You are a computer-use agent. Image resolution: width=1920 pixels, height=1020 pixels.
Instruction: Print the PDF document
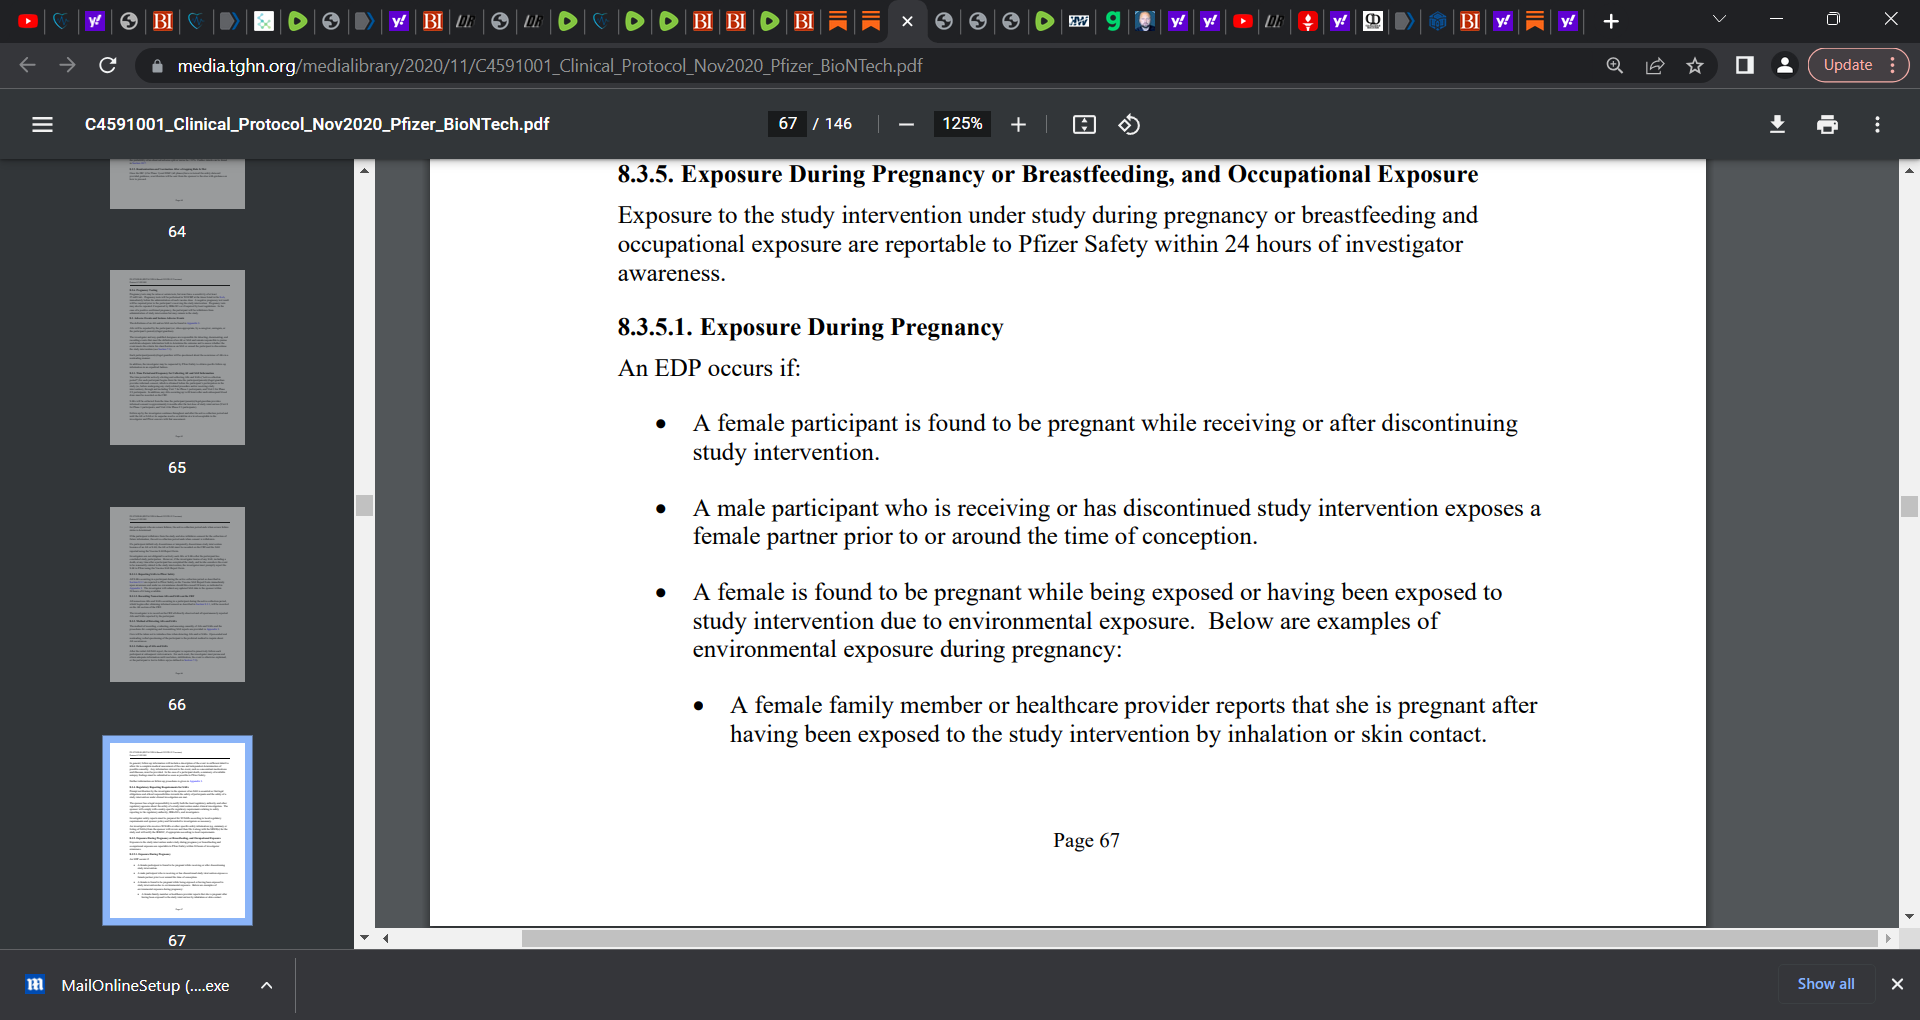click(x=1827, y=124)
